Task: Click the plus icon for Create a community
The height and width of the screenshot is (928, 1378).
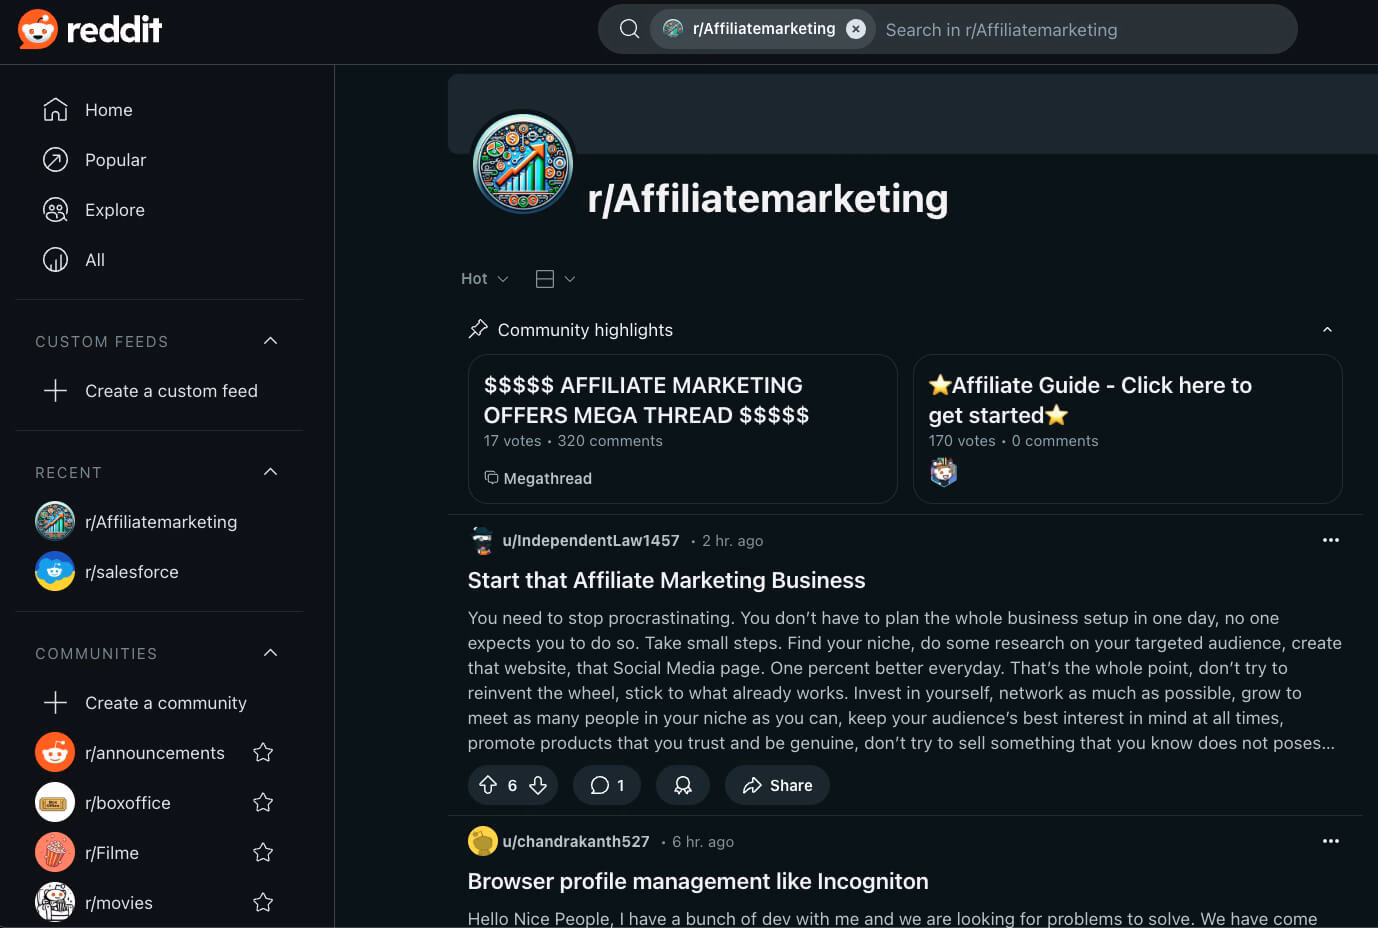Action: coord(55,703)
